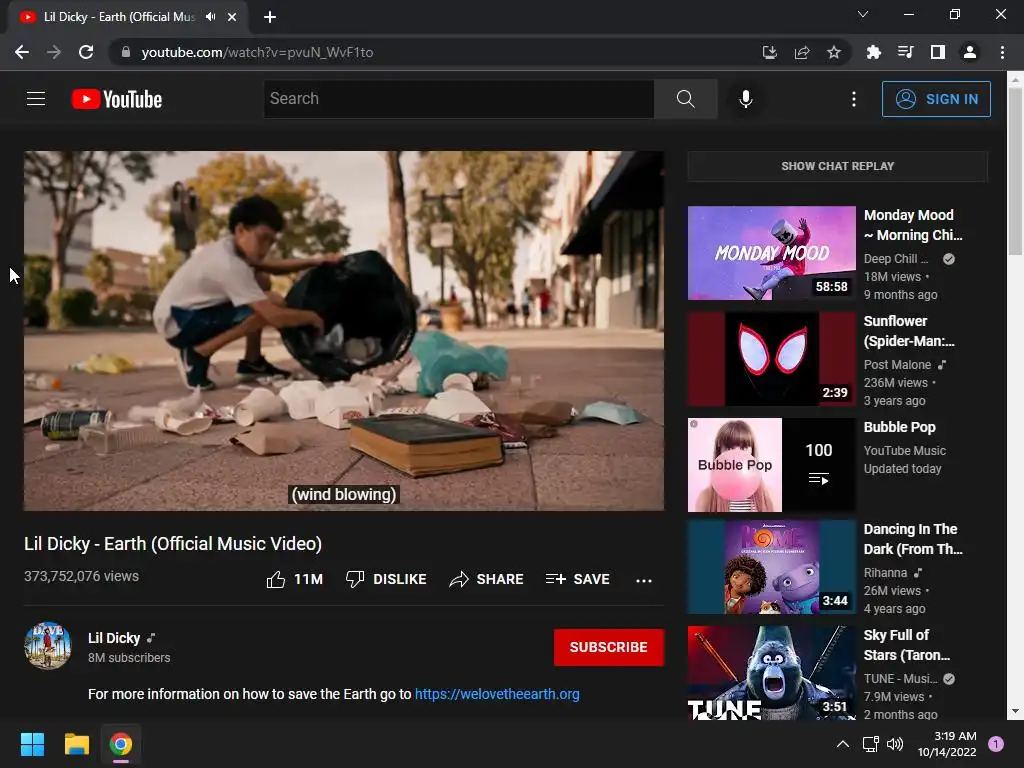1024x768 pixels.
Task: Mute the tab via the speaker icon
Action: [x=210, y=17]
